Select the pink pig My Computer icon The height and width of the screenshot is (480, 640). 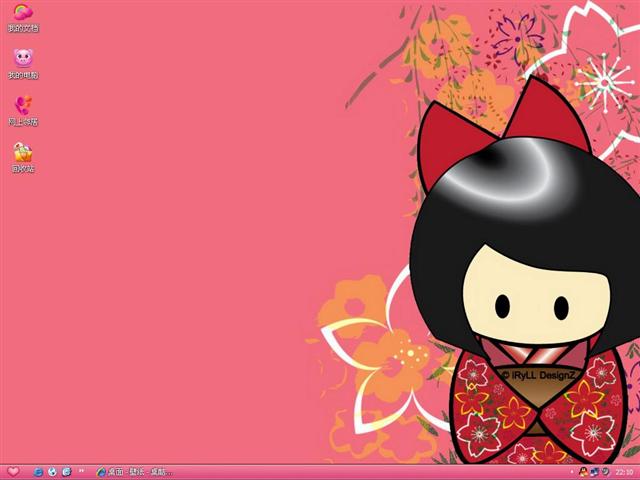click(23, 64)
